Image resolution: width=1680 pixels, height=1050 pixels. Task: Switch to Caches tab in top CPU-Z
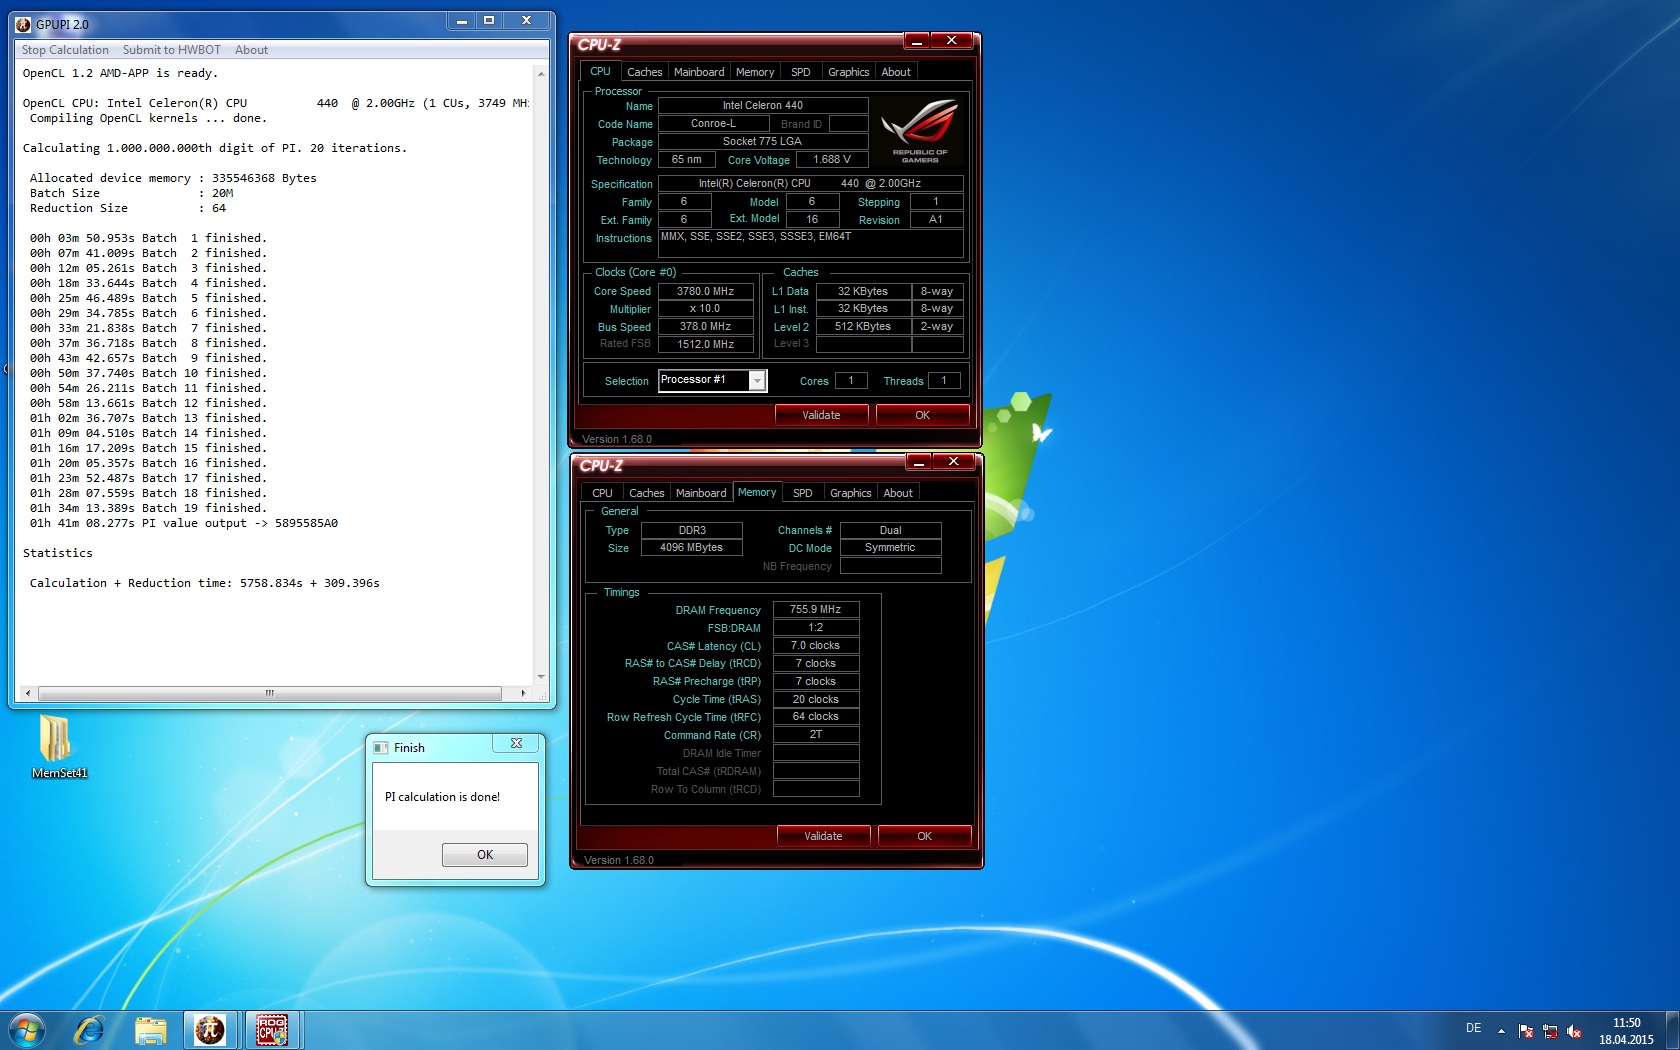[644, 72]
